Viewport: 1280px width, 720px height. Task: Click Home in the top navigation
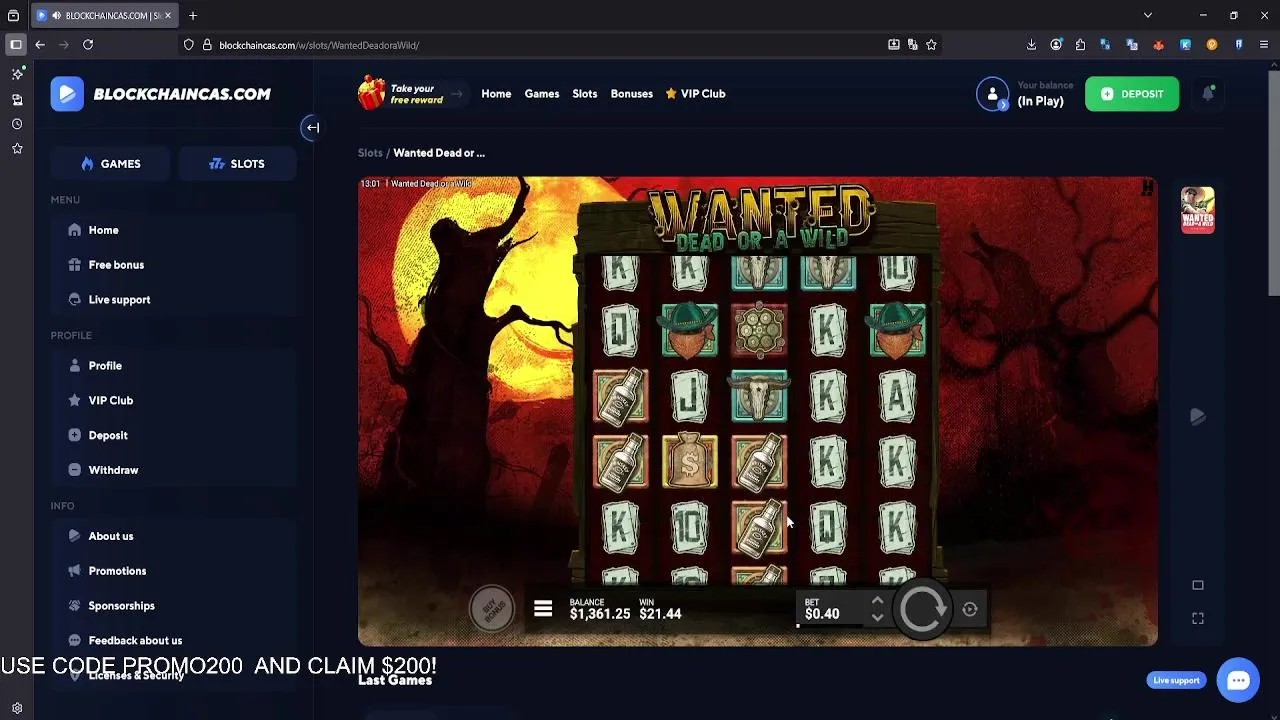pyautogui.click(x=496, y=94)
